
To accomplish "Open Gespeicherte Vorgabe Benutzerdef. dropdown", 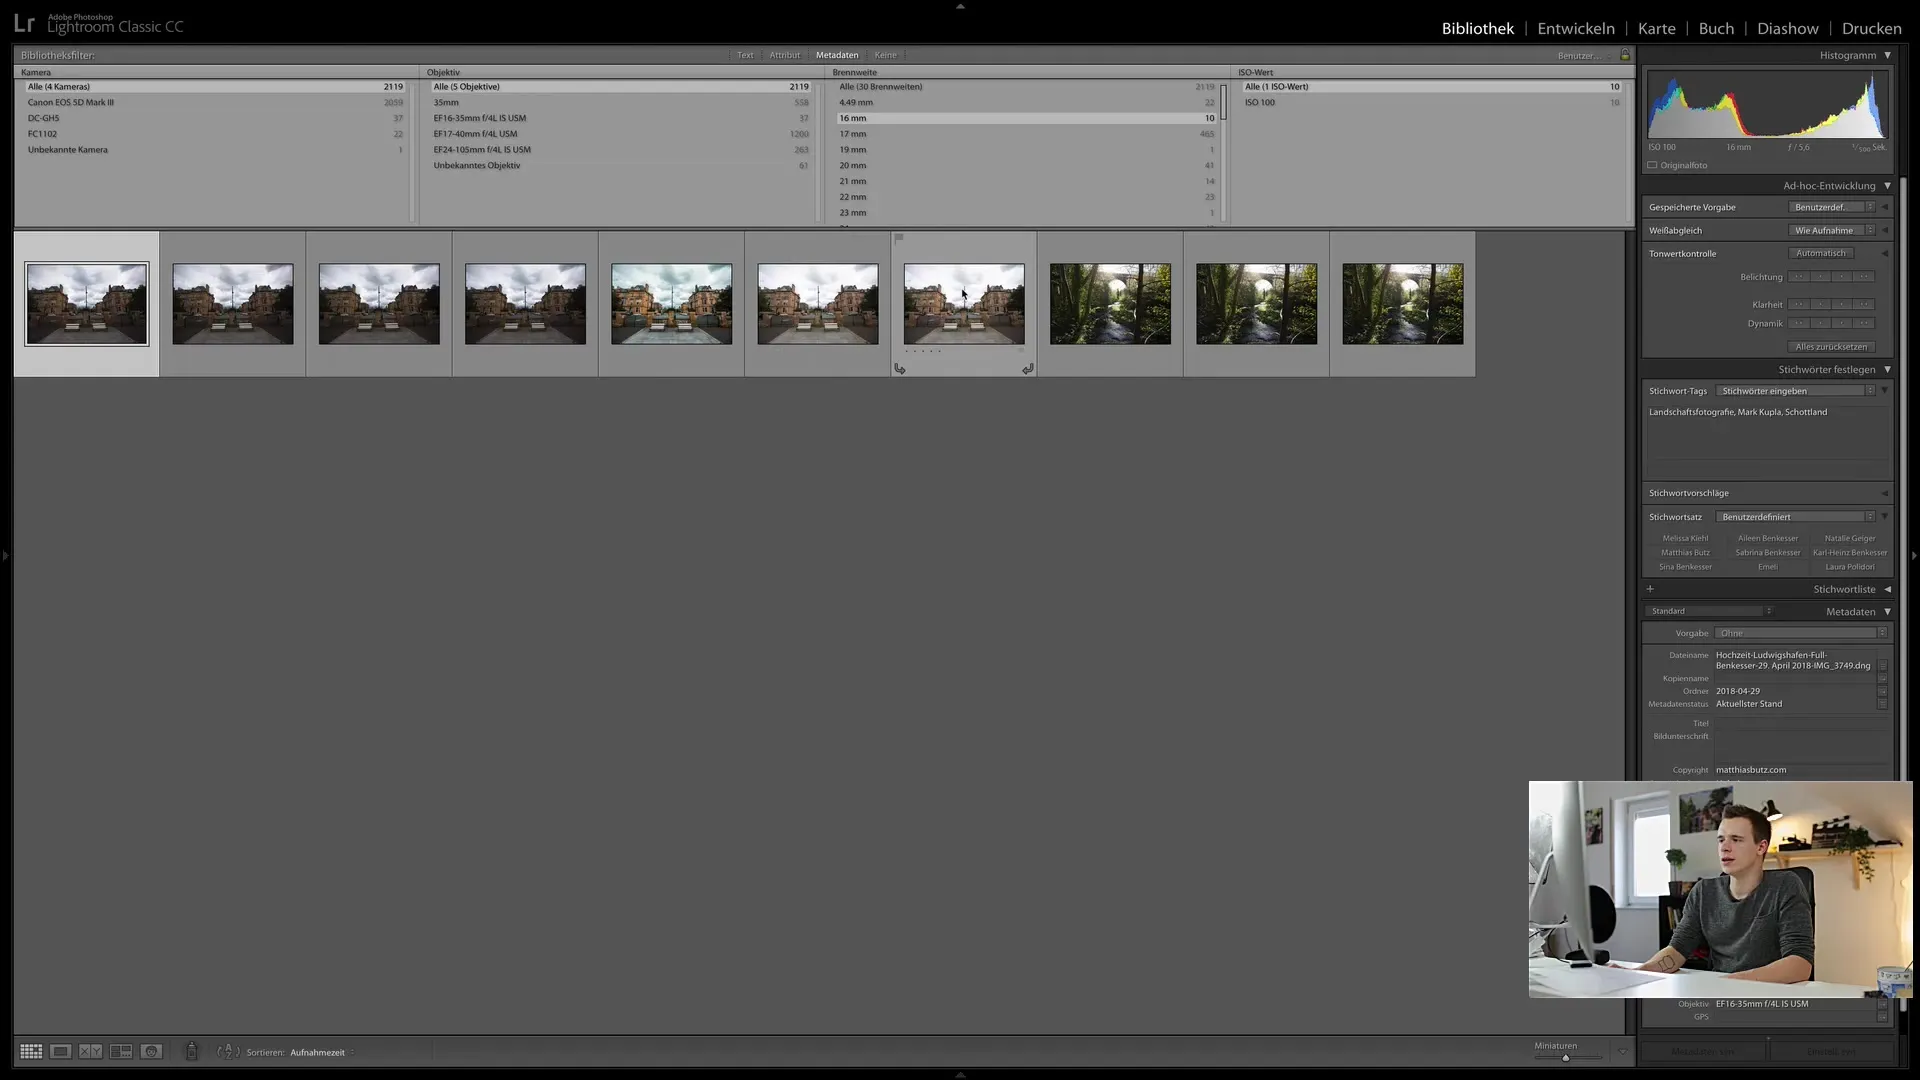I will (1832, 207).
